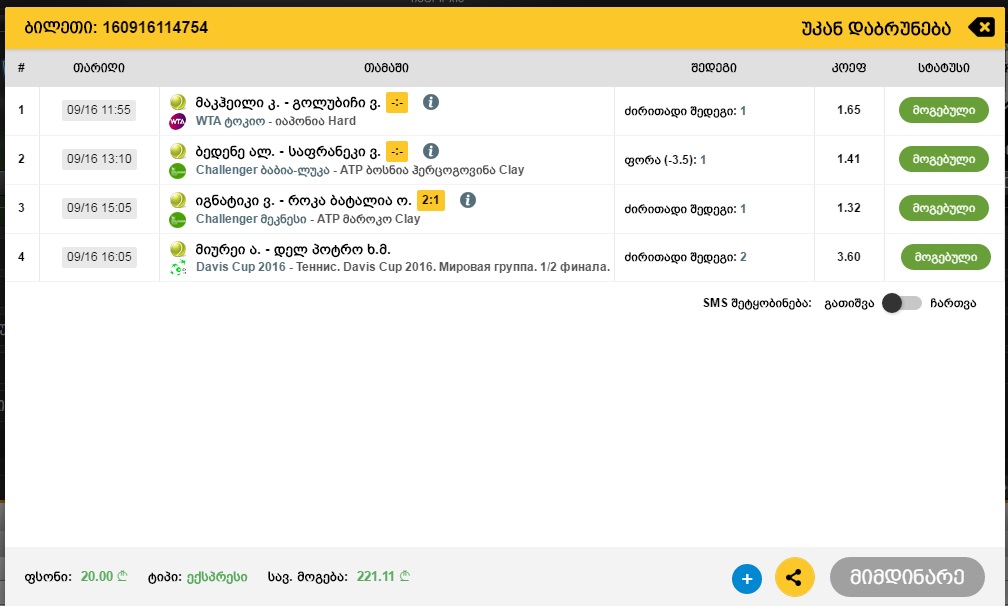Click Challenger ბანია-ლუკა tournament text
The height and width of the screenshot is (606, 1008).
pyautogui.click(x=262, y=170)
